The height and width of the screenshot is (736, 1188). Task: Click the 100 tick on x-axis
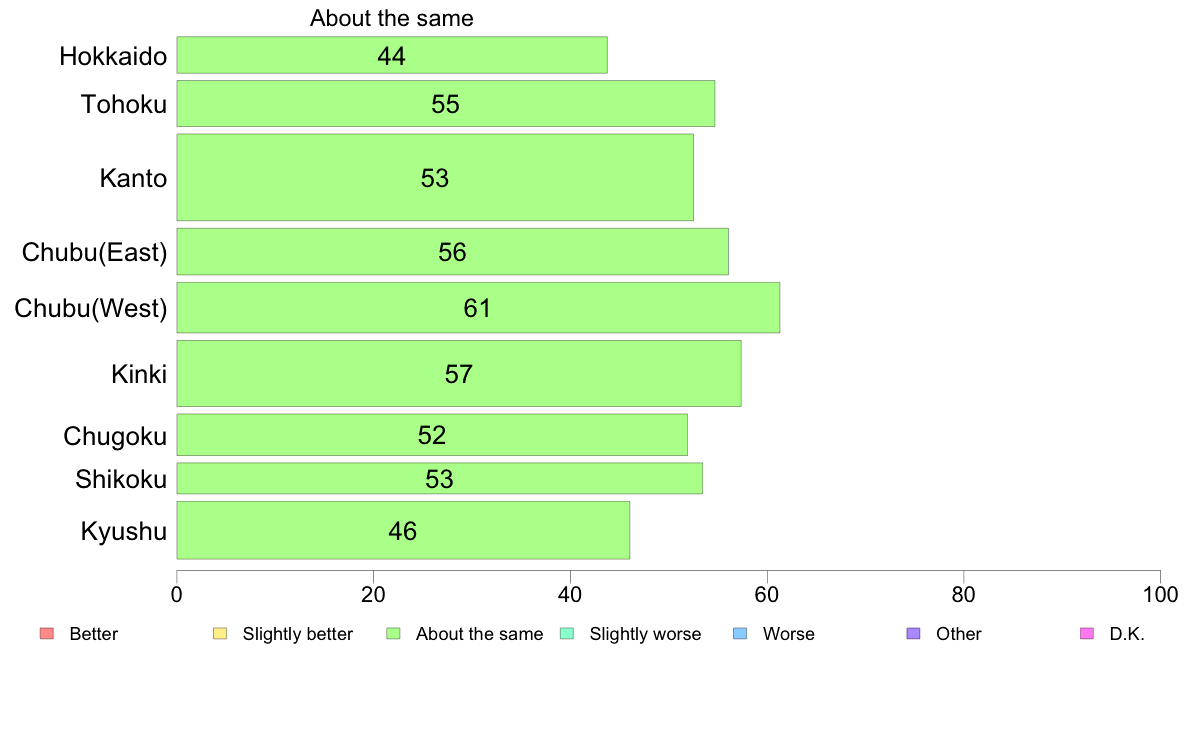[x=1160, y=595]
